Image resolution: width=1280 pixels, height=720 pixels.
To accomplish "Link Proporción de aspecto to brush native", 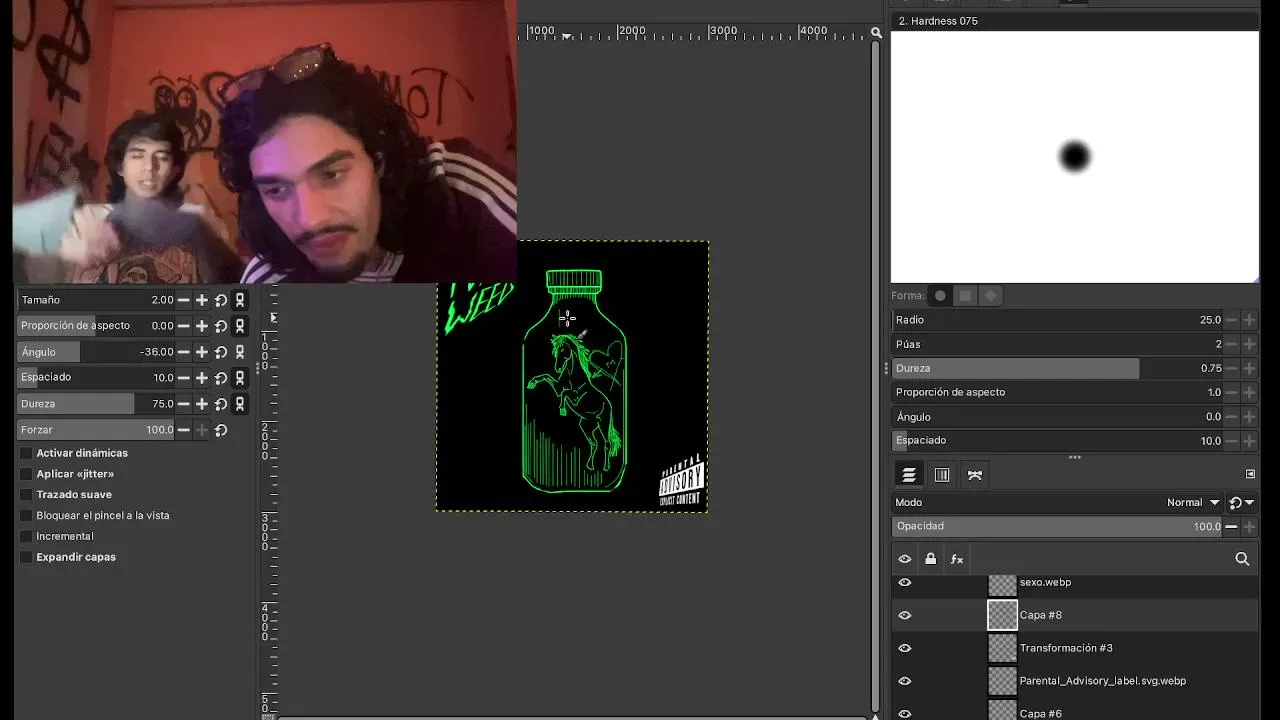I will pos(240,326).
